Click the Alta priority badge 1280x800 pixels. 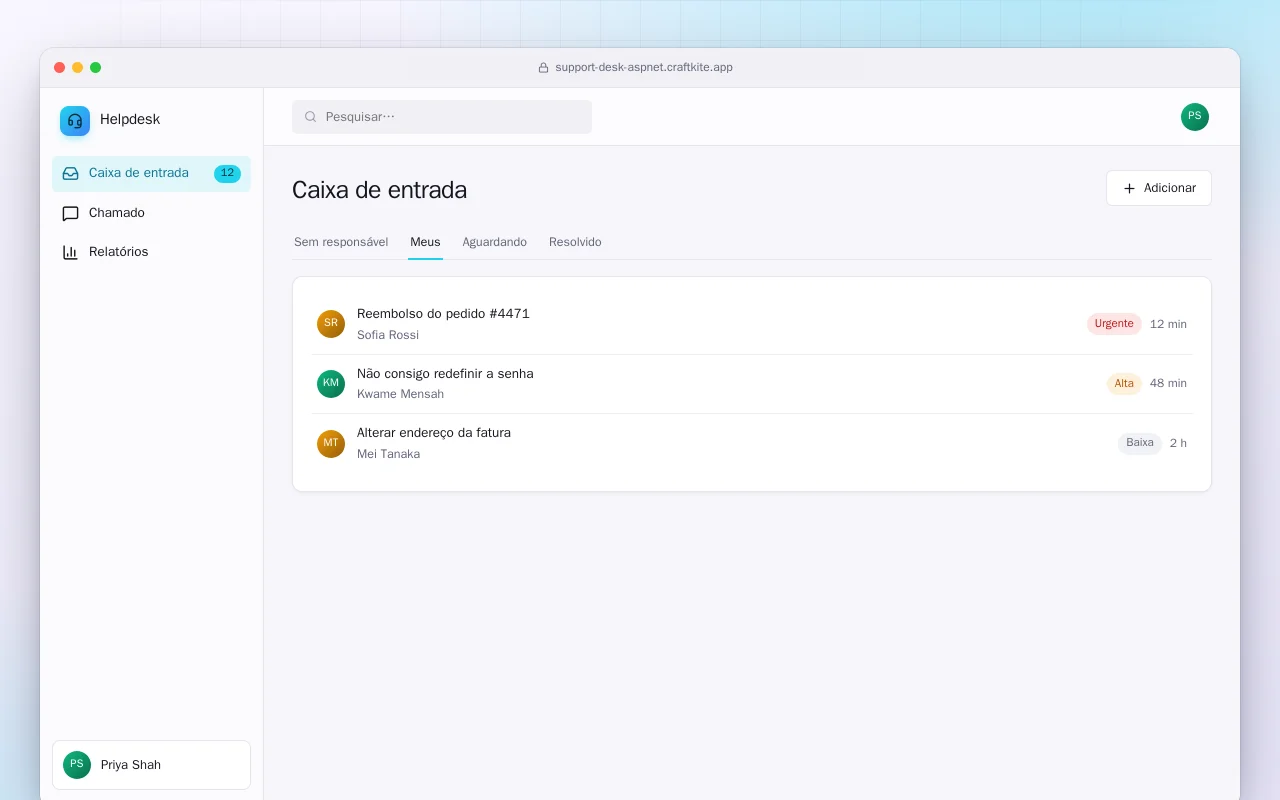(x=1124, y=384)
